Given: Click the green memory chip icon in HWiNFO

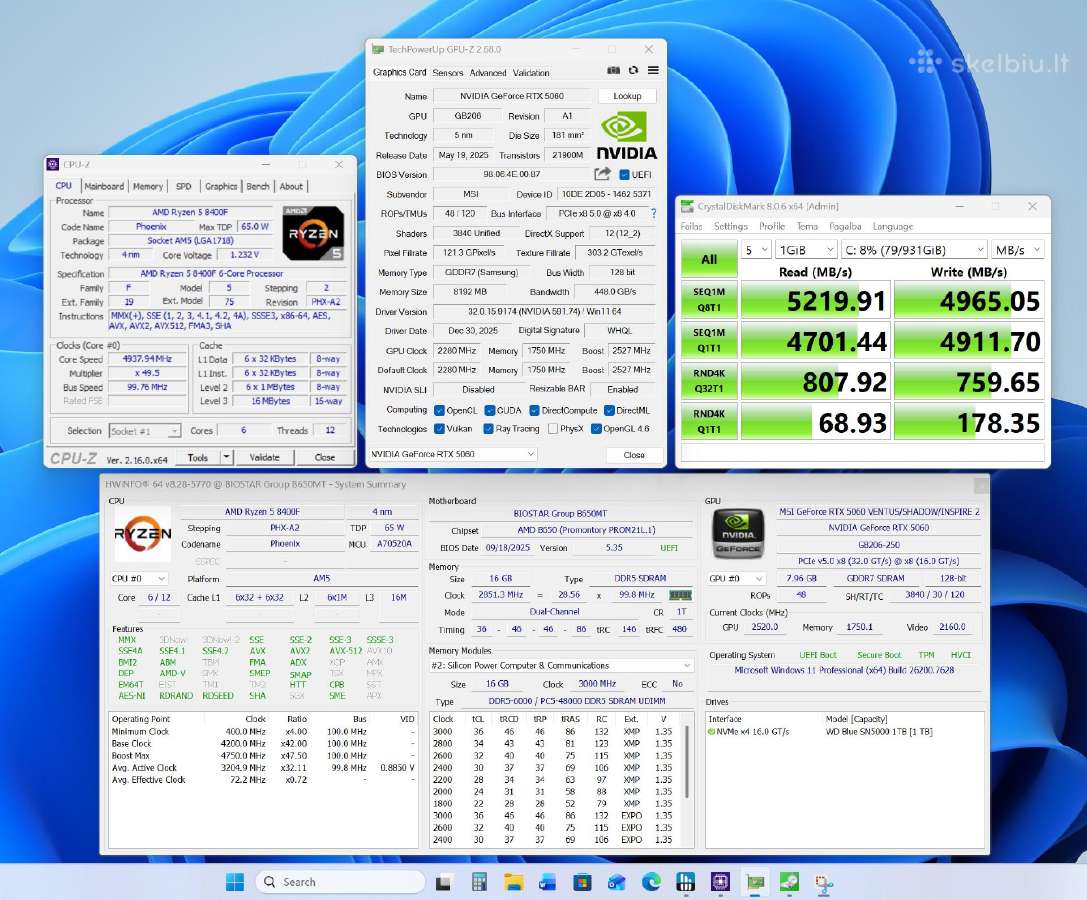Looking at the screenshot, I should click(x=680, y=595).
